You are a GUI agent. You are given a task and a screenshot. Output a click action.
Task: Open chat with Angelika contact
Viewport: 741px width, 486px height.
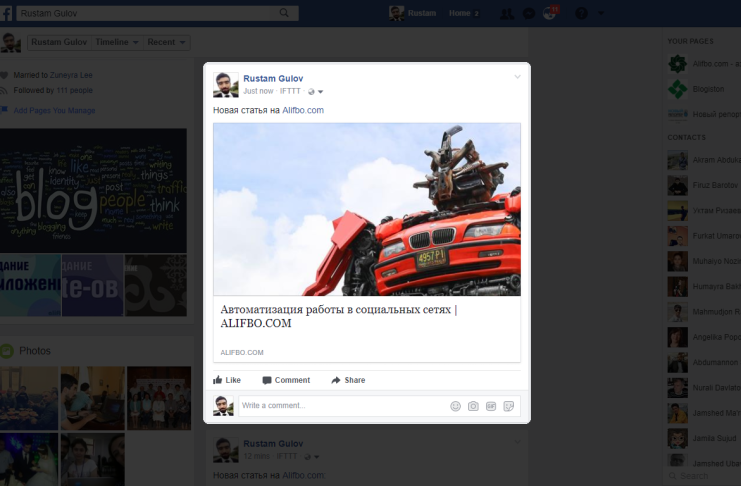[x=704, y=337]
